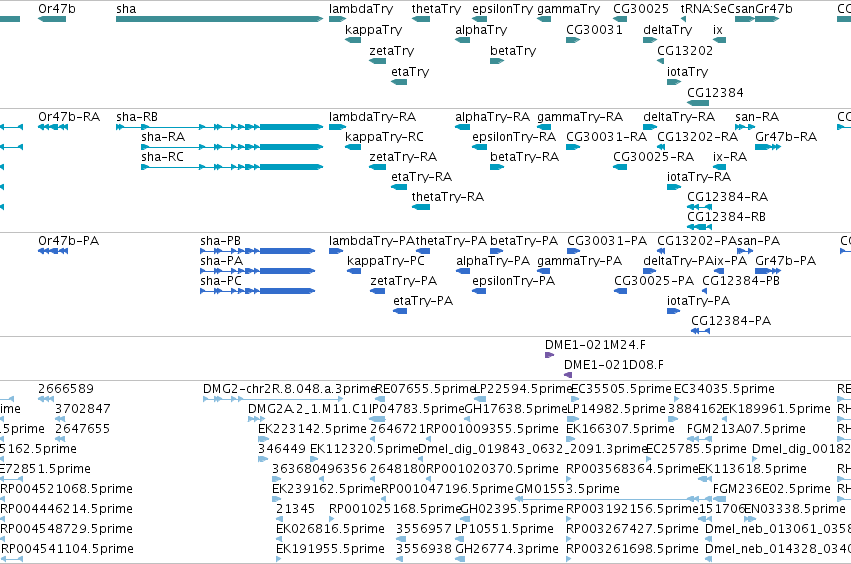The width and height of the screenshot is (851, 564).
Task: Click the CG30031-RA transcript label
Action: [606, 137]
